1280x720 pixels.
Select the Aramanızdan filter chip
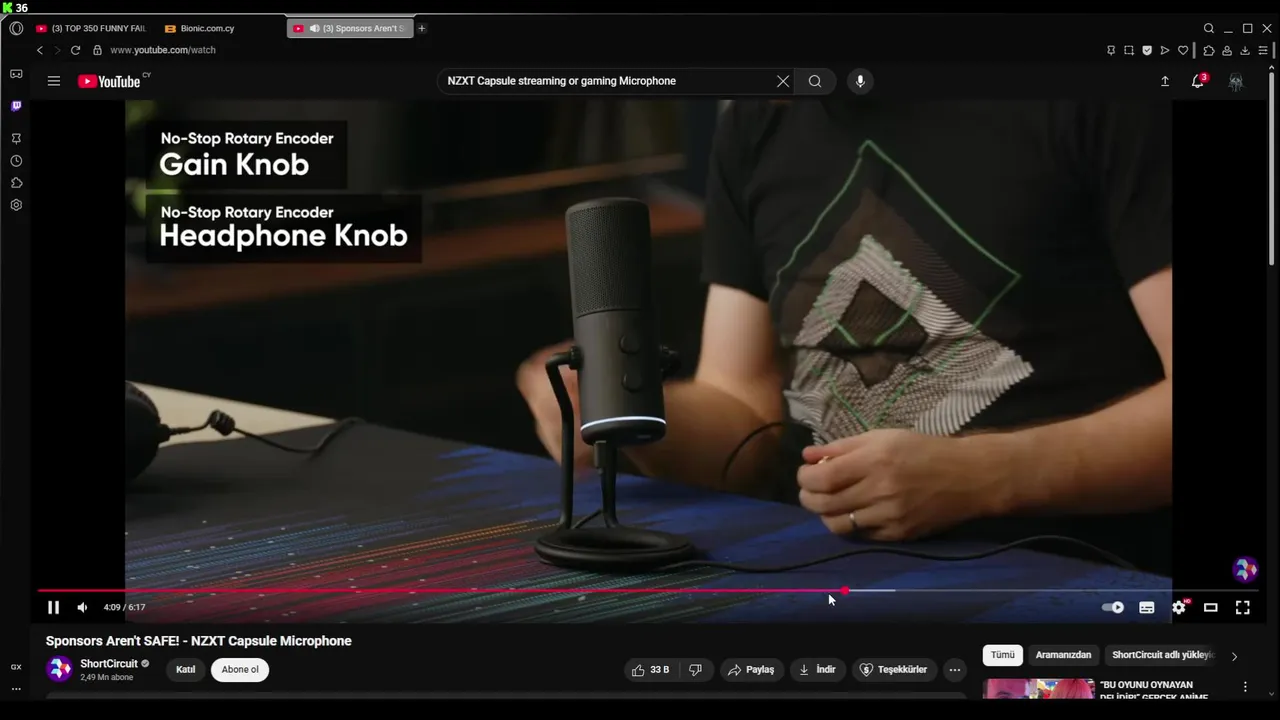(x=1063, y=655)
